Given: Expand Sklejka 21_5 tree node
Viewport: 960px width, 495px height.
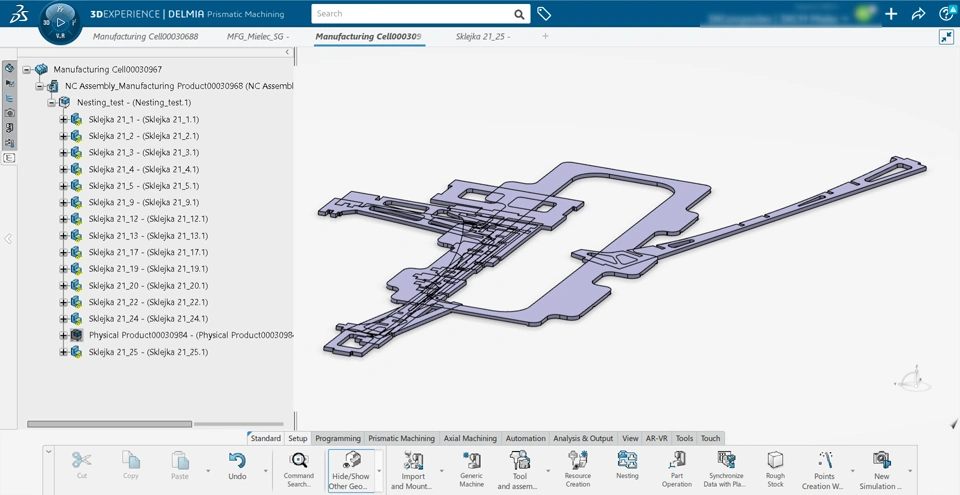Looking at the screenshot, I should pos(64,186).
